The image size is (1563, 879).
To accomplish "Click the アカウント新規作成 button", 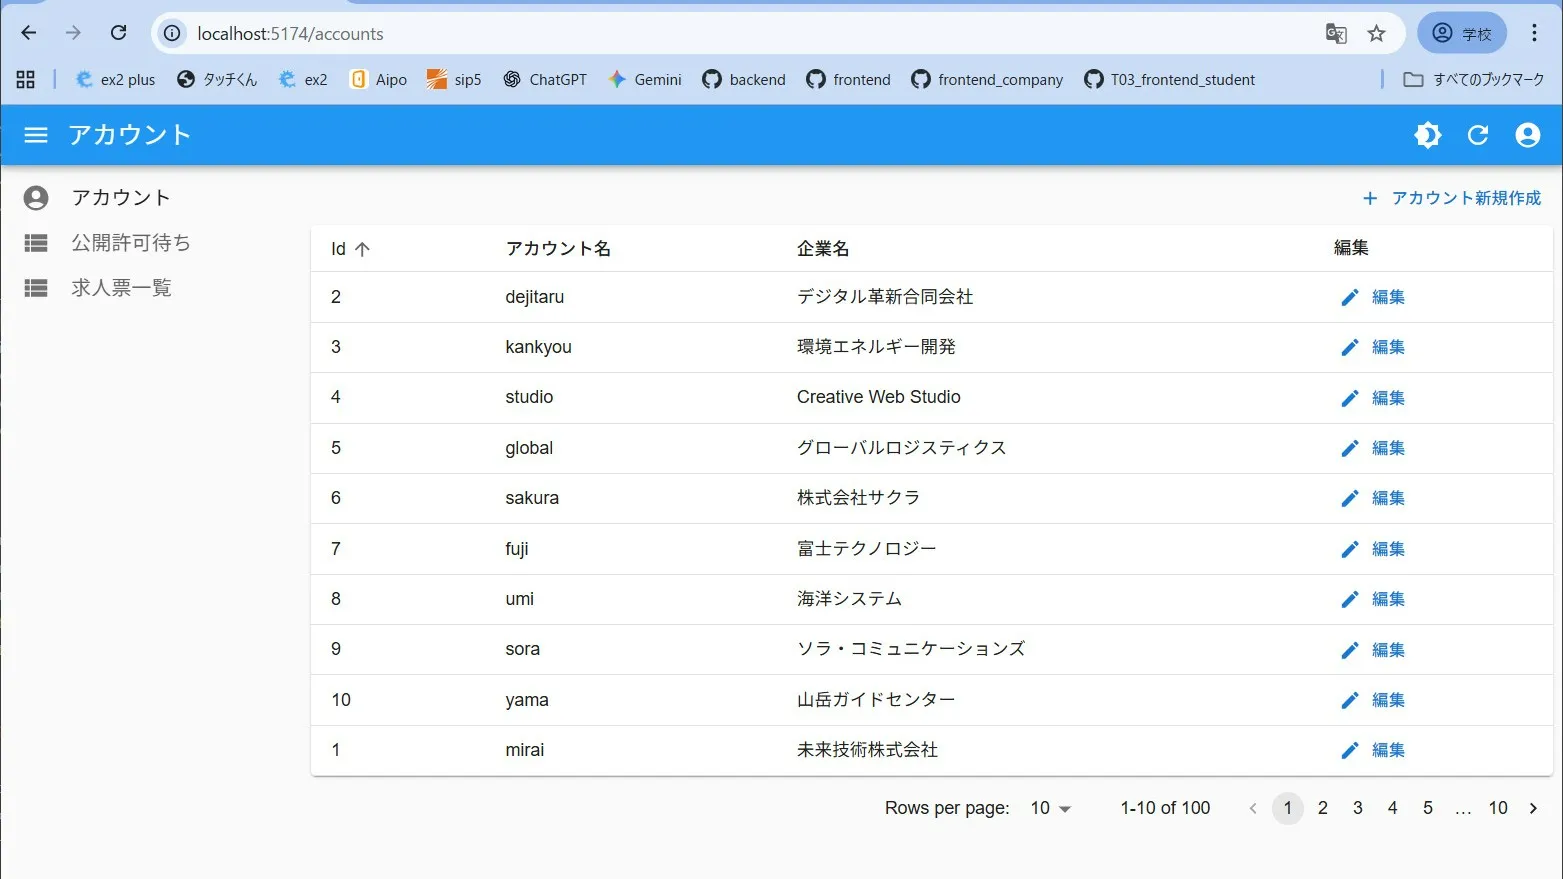I will [1451, 197].
